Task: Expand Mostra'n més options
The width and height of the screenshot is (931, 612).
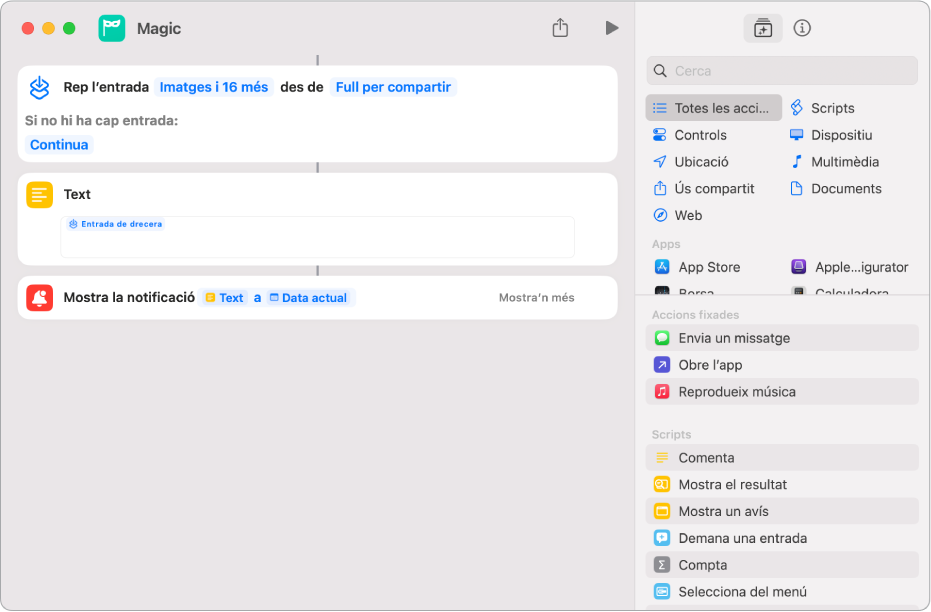Action: pos(537,298)
